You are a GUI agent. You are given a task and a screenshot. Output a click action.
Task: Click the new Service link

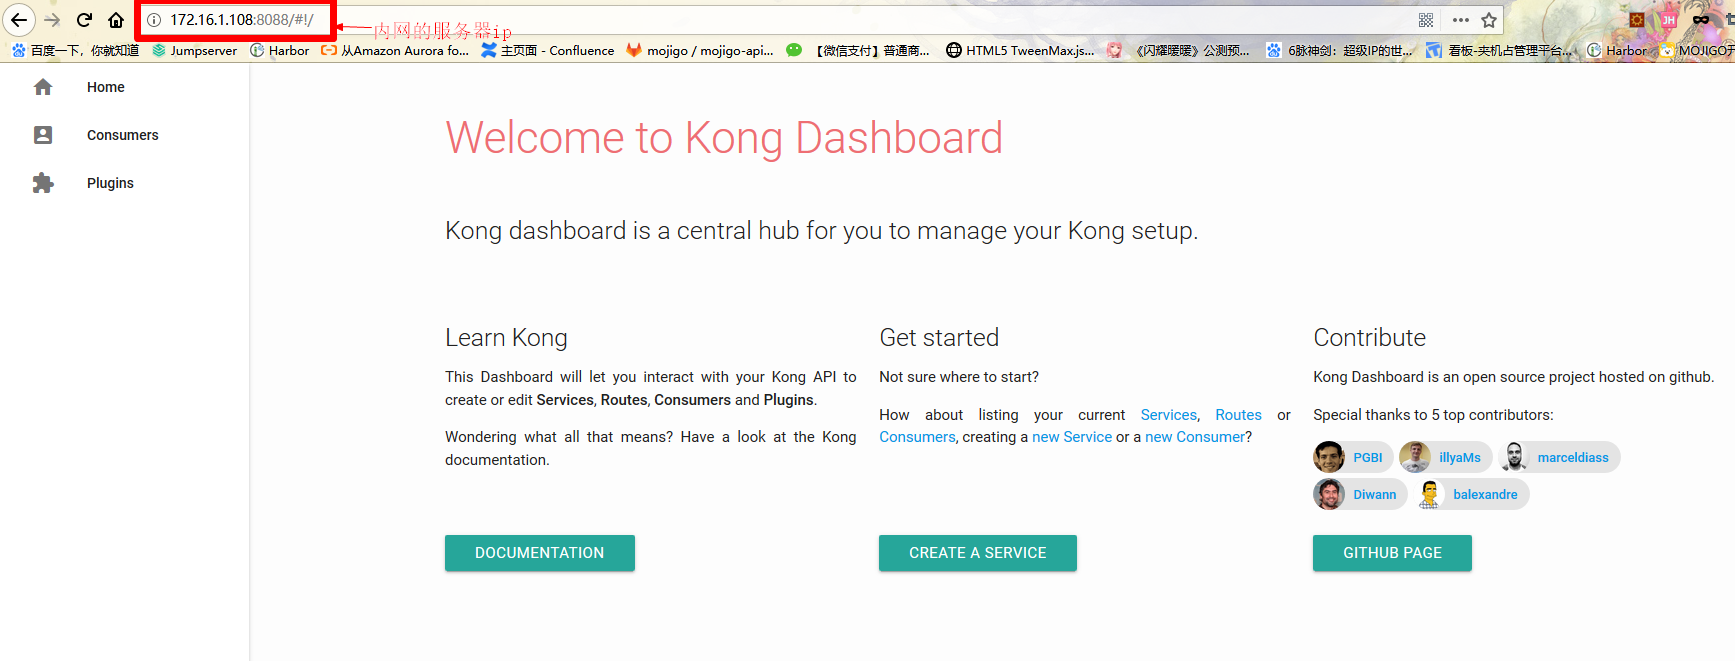tap(1072, 437)
